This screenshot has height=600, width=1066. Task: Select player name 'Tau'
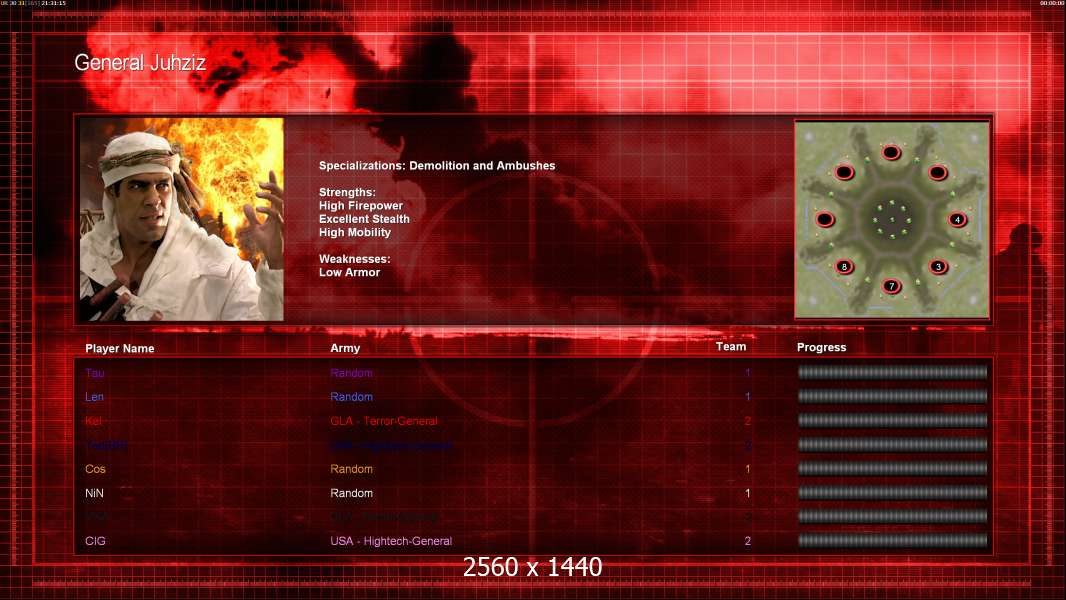point(94,373)
